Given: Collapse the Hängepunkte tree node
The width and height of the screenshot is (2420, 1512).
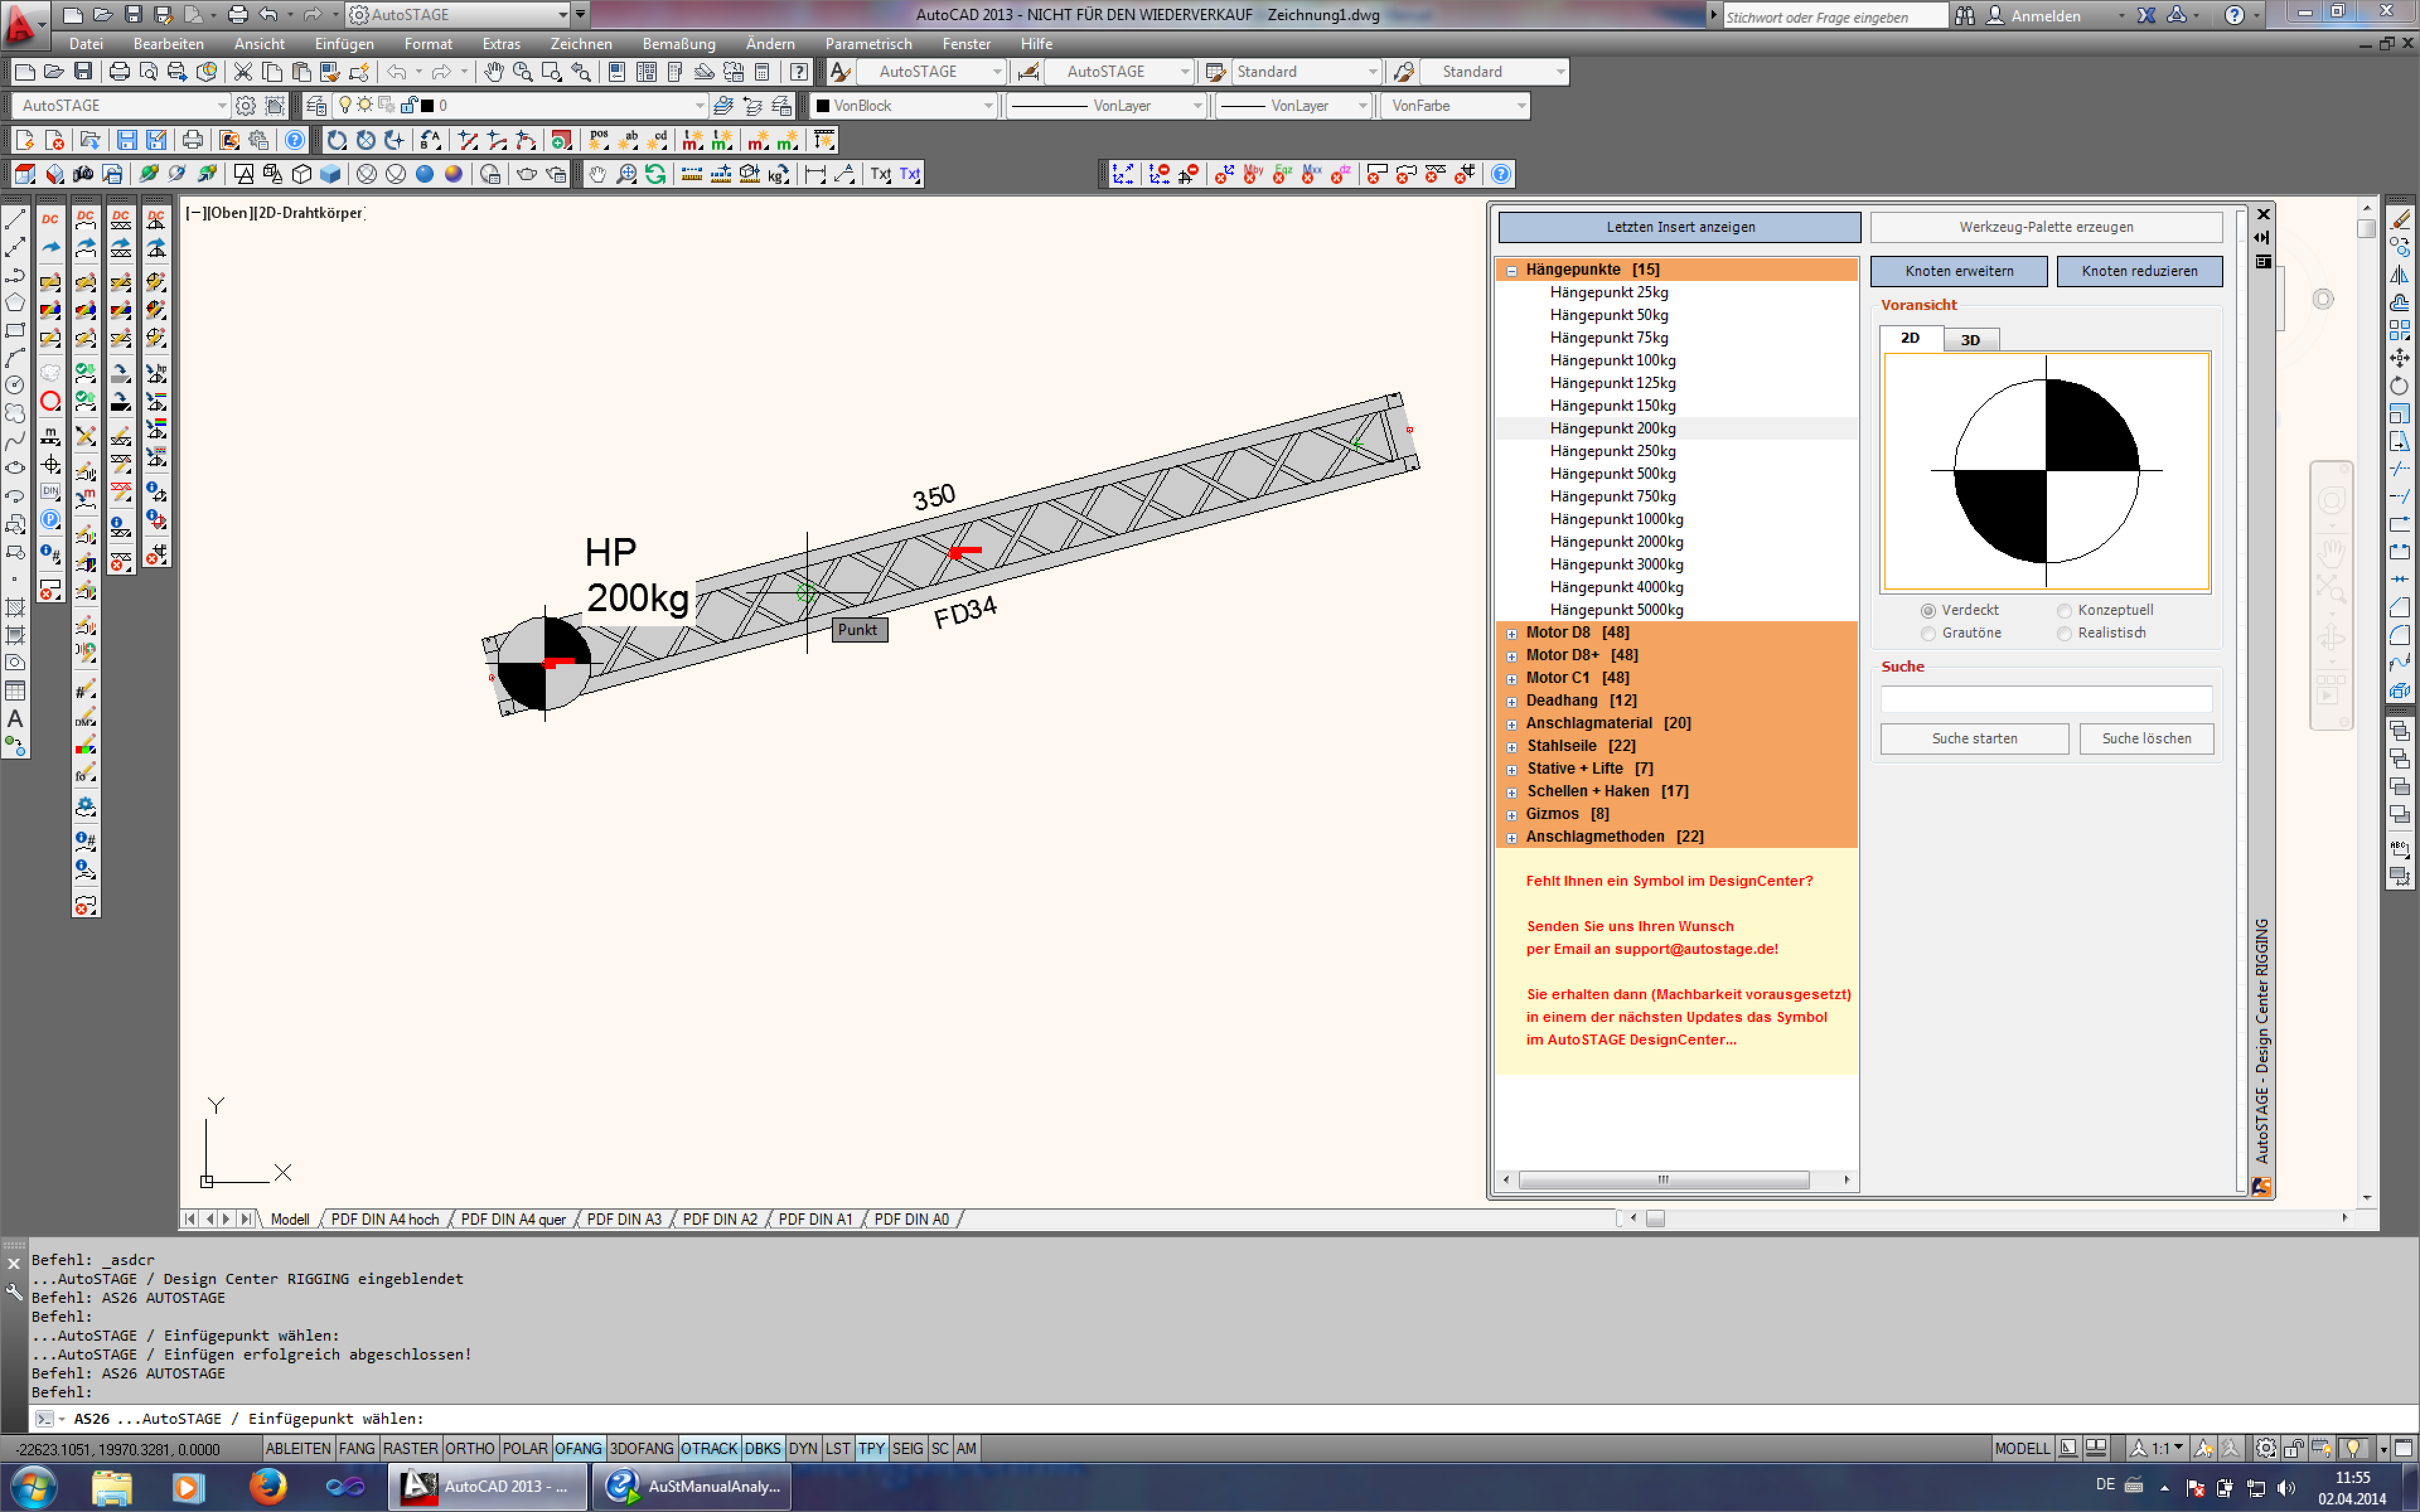Looking at the screenshot, I should (1512, 270).
